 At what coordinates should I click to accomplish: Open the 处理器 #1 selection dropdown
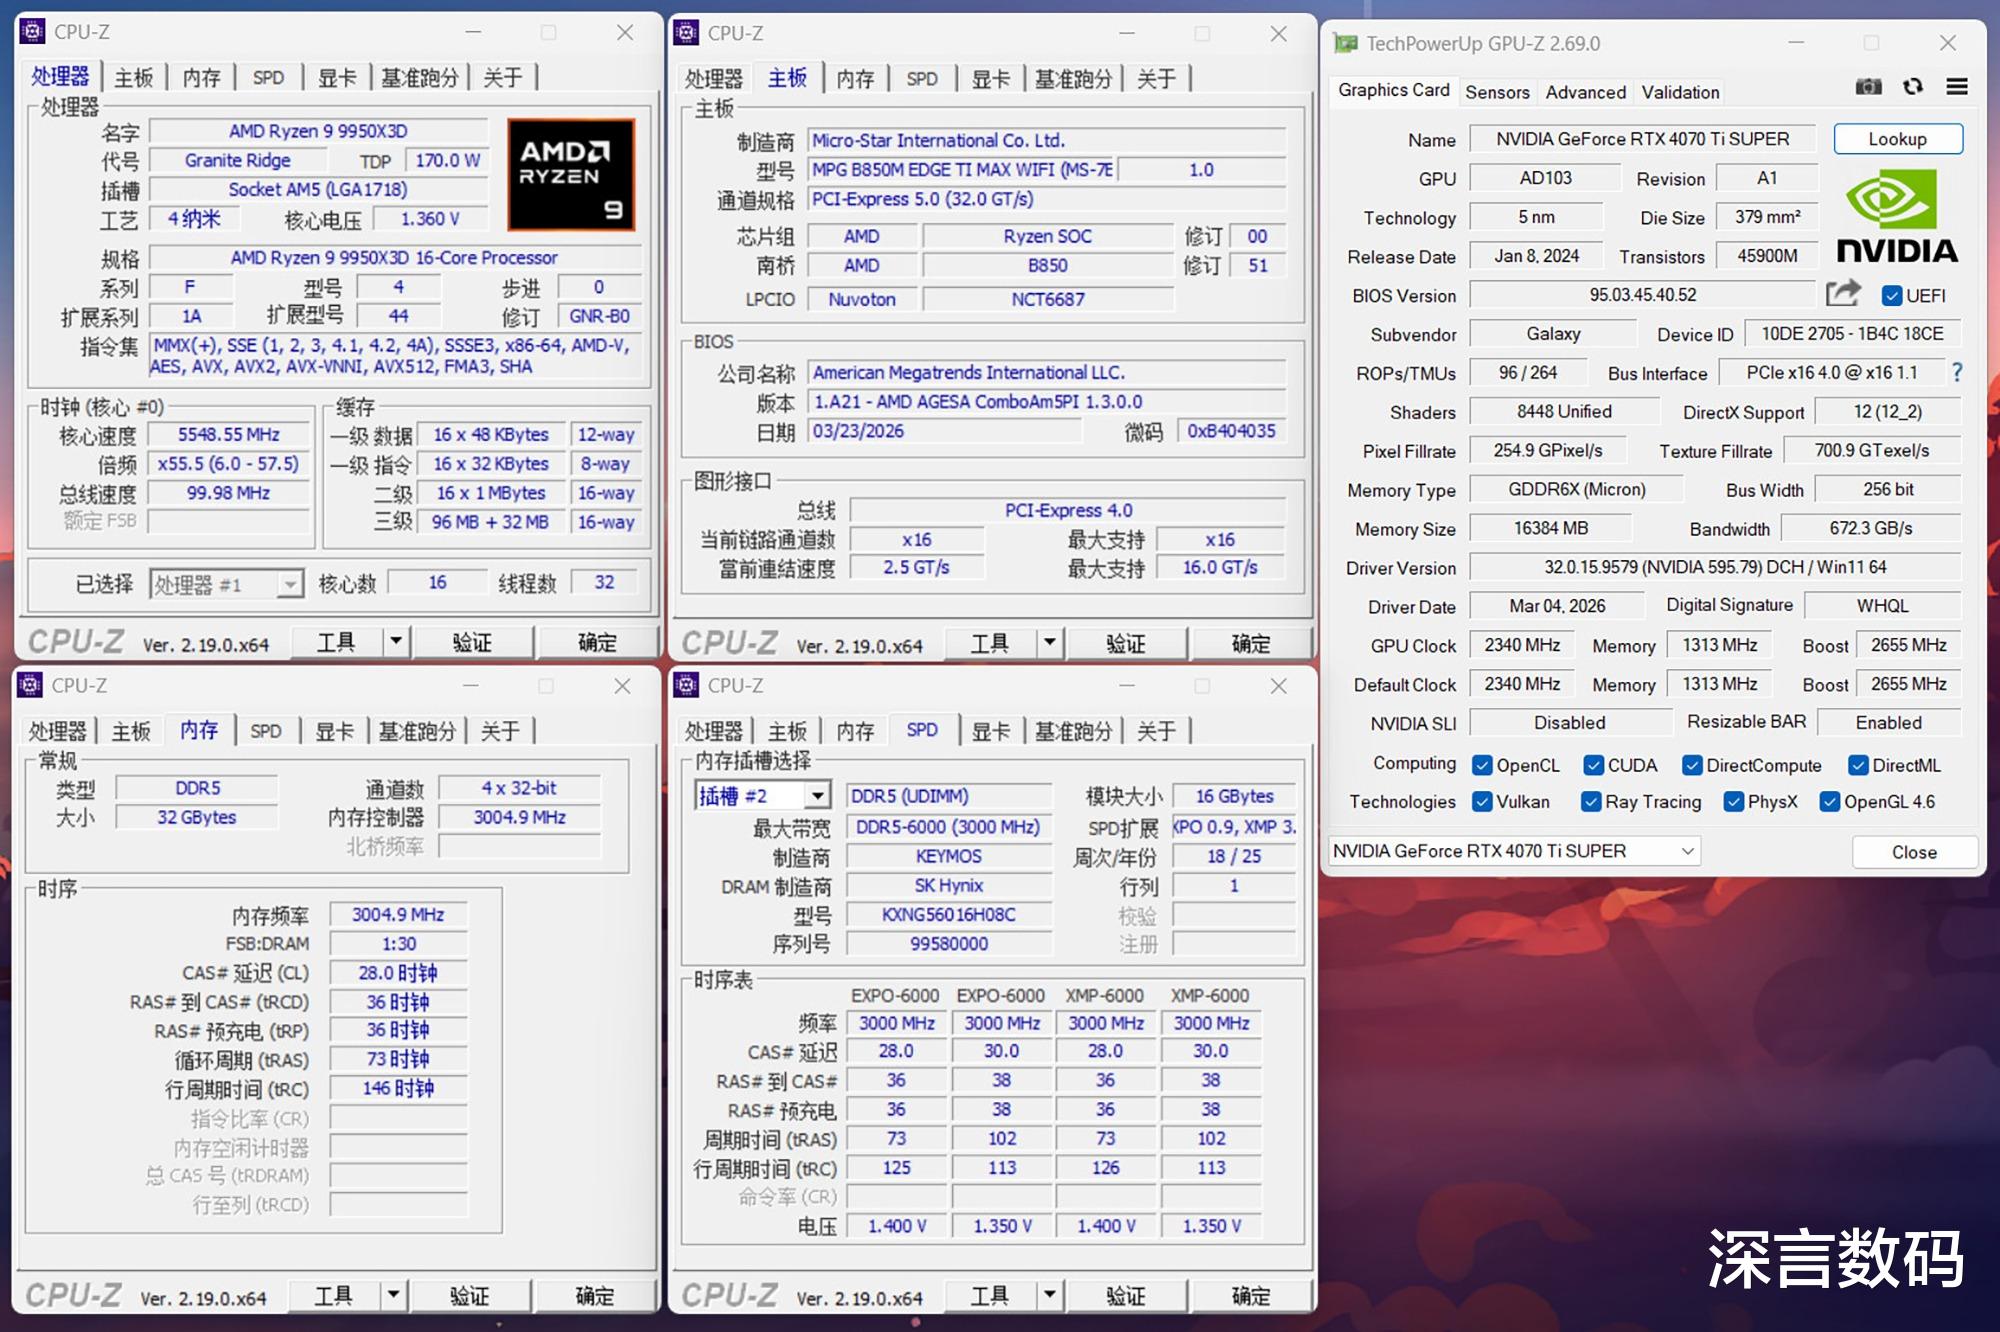(x=290, y=584)
